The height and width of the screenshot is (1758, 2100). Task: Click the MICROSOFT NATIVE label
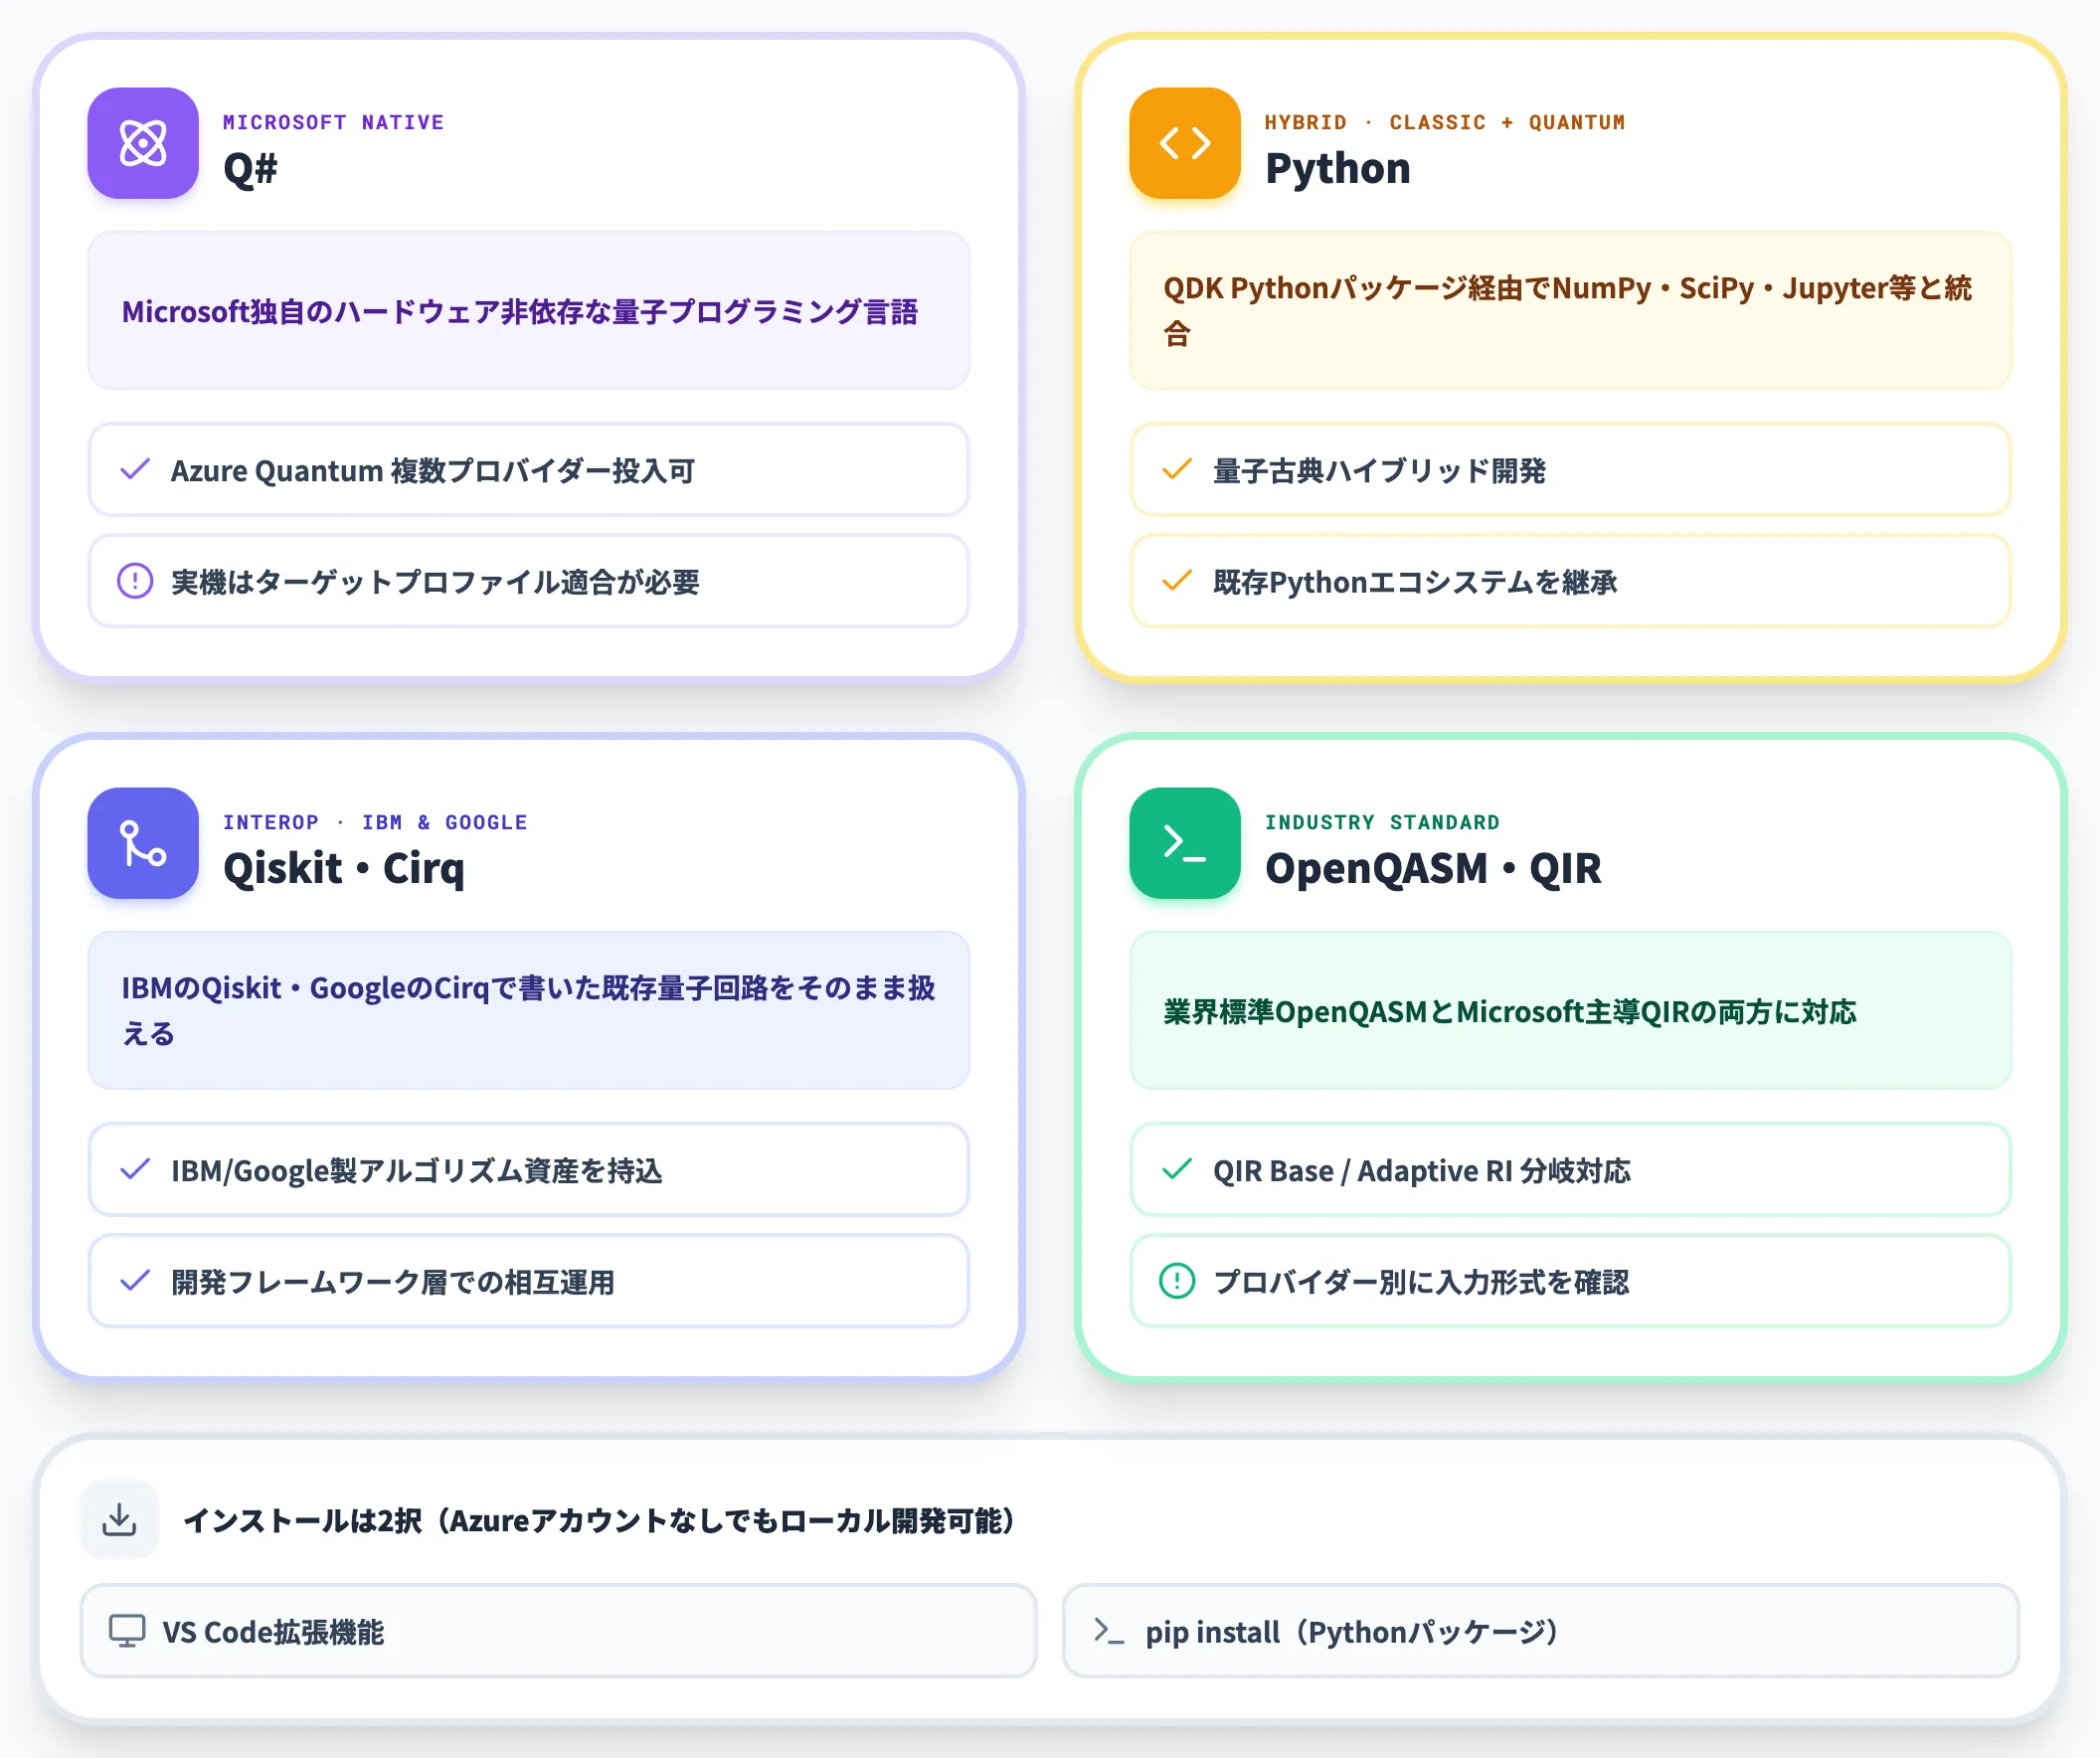pos(333,122)
